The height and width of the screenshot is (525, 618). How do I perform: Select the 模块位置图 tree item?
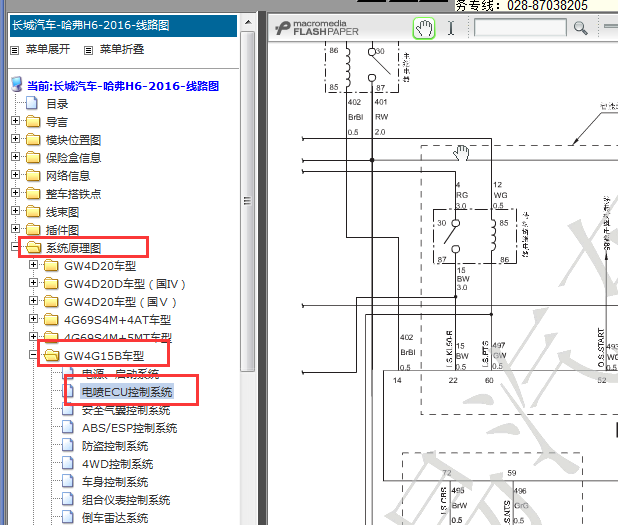tap(73, 140)
